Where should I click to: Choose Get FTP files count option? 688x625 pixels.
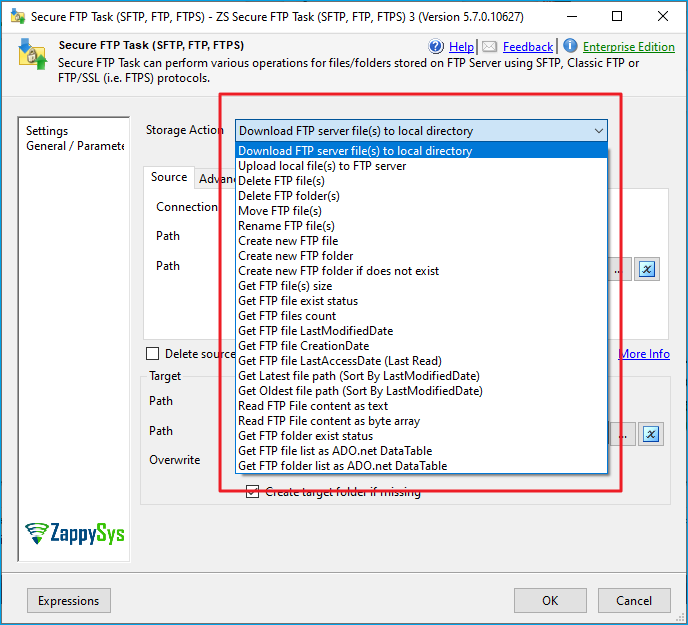(x=287, y=316)
